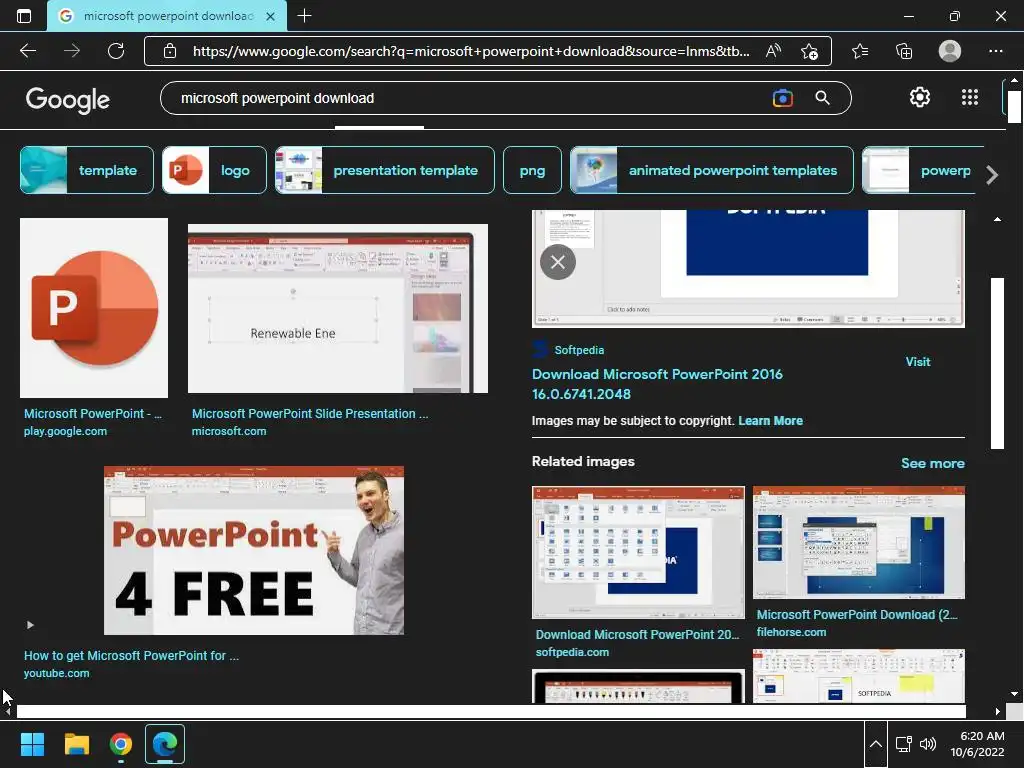Open File Explorer from taskbar
1024x768 pixels.
click(x=76, y=744)
